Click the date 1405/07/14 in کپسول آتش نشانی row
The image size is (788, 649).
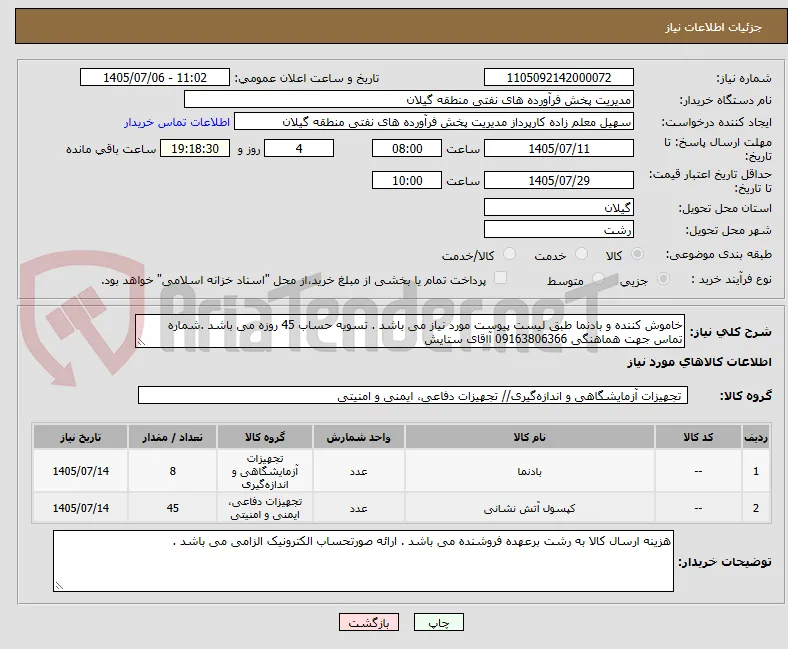point(80,508)
